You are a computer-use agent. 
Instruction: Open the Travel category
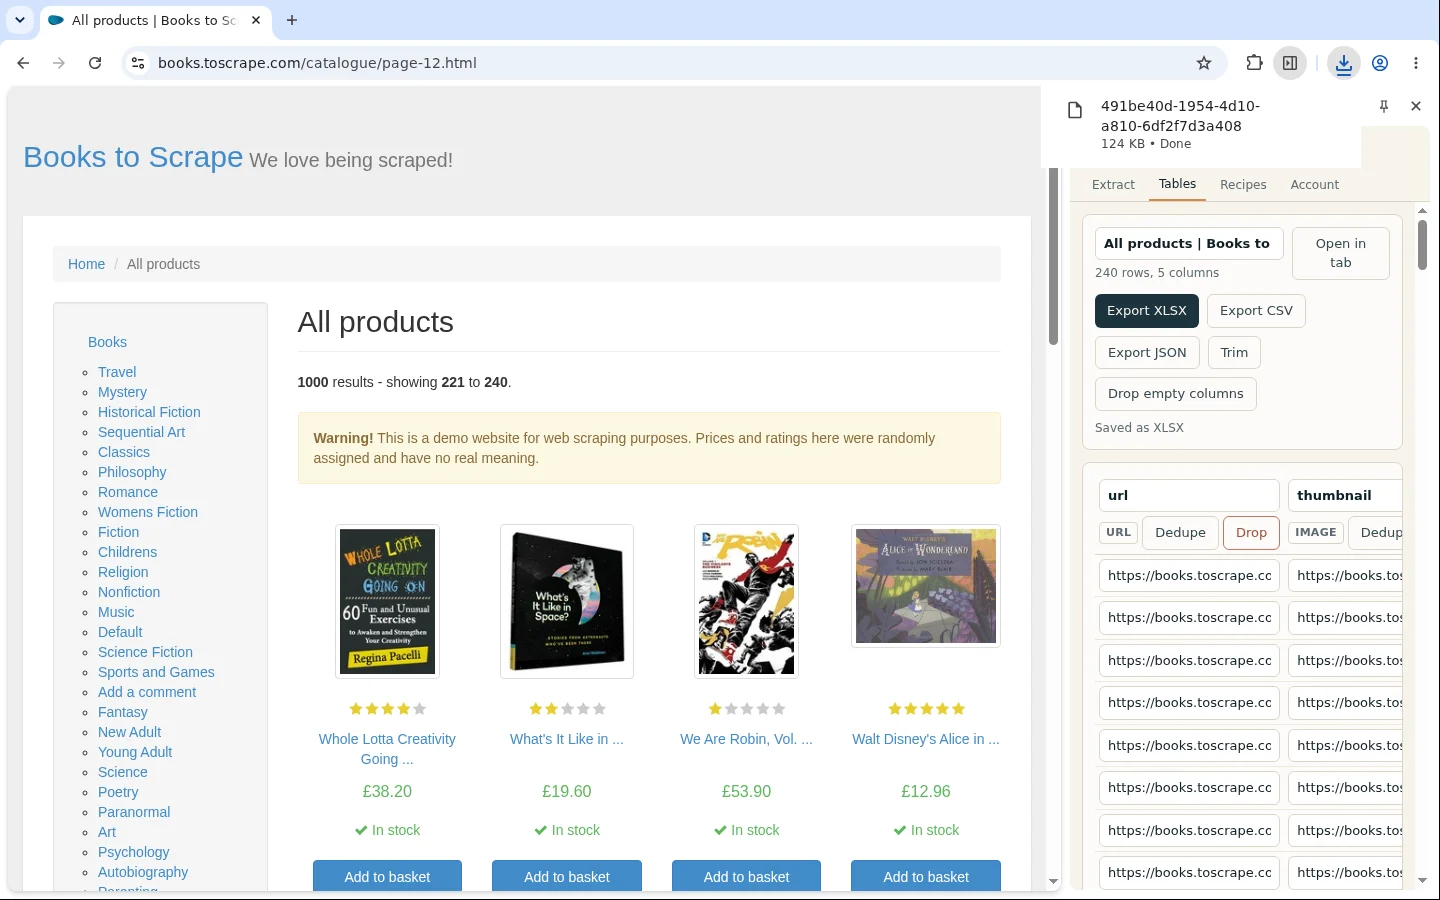click(x=117, y=372)
